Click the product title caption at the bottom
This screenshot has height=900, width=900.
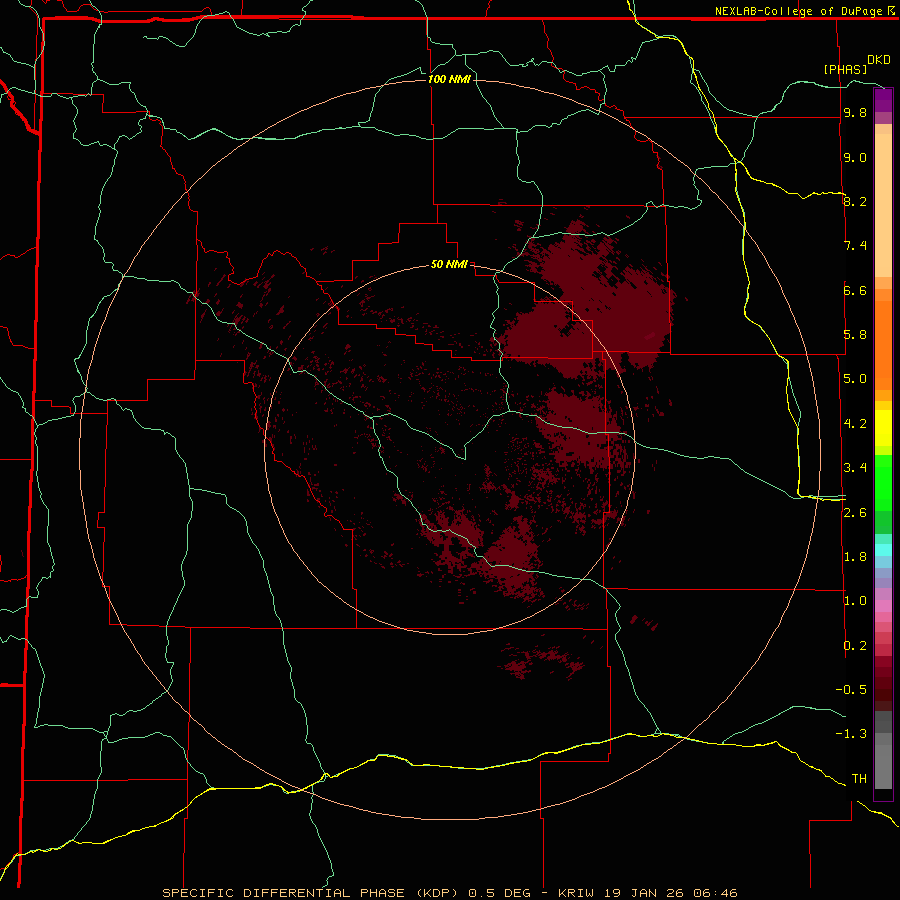[x=449, y=893]
